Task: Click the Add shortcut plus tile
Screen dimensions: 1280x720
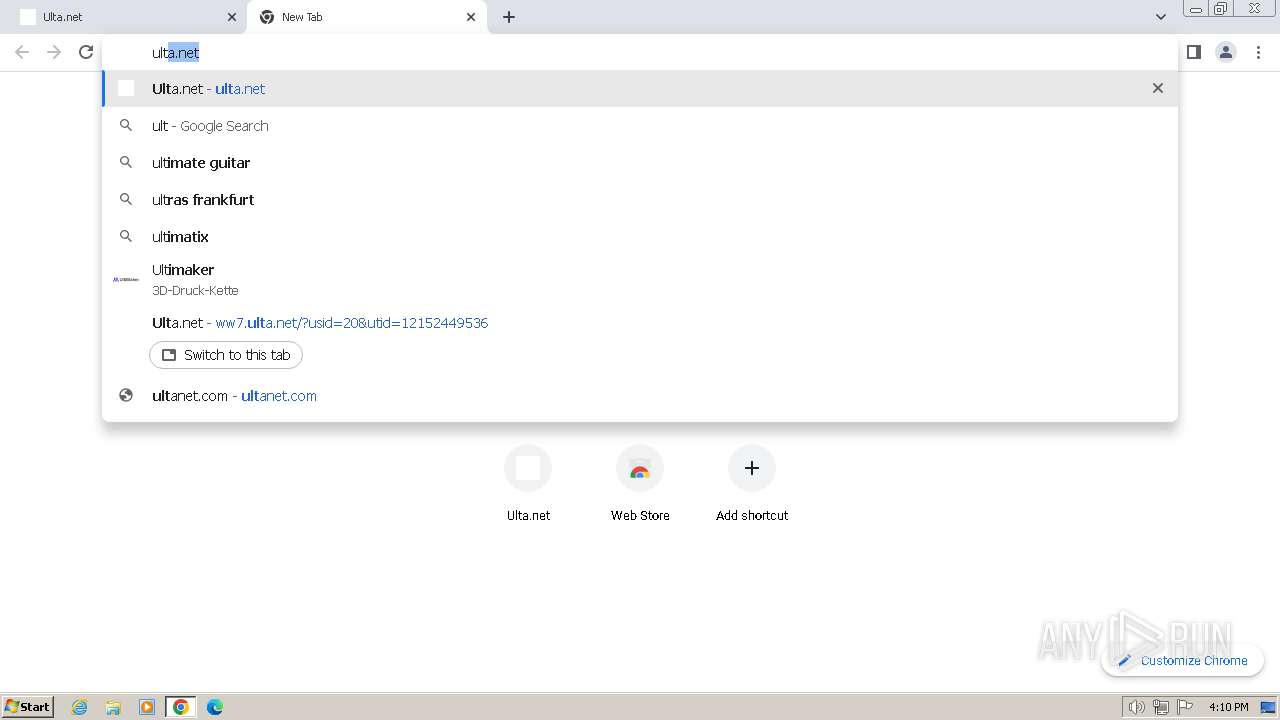Action: point(752,484)
